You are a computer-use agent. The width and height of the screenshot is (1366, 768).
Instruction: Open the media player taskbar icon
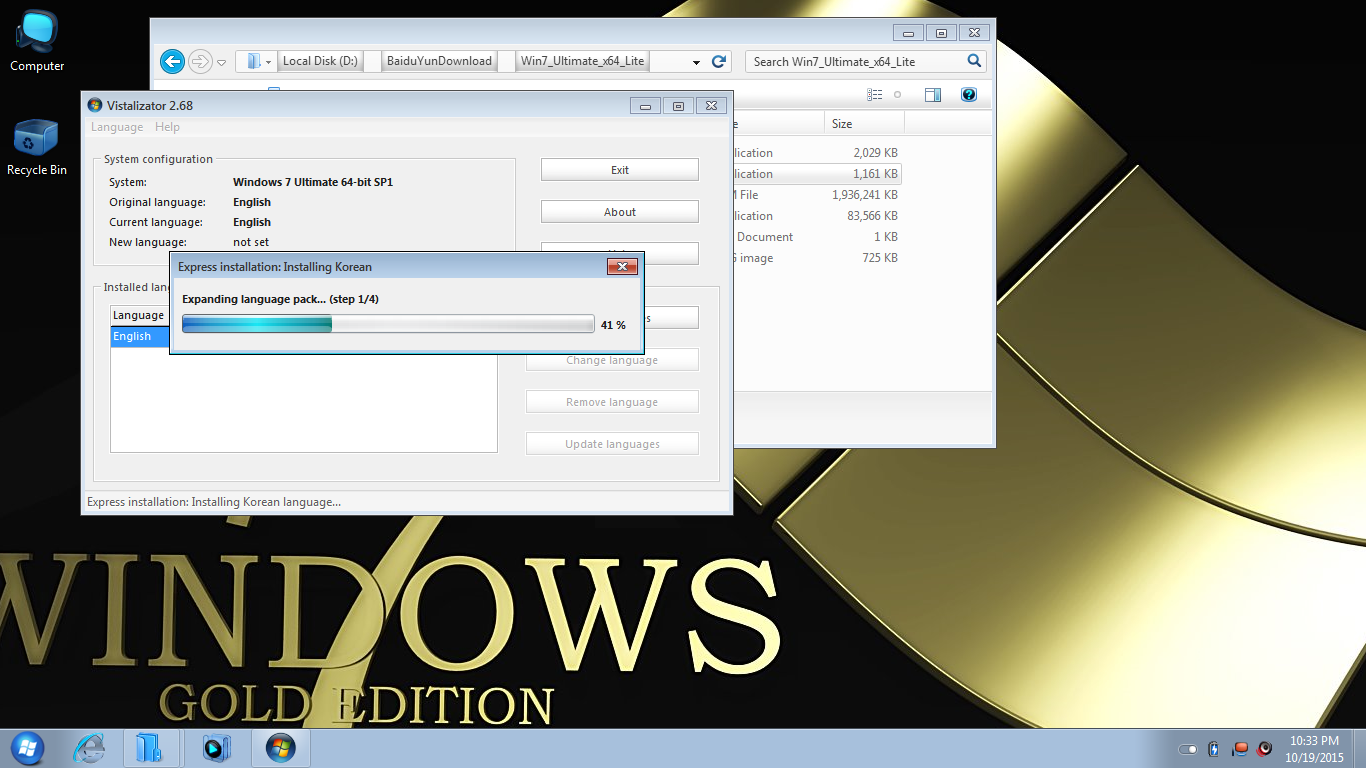[216, 748]
